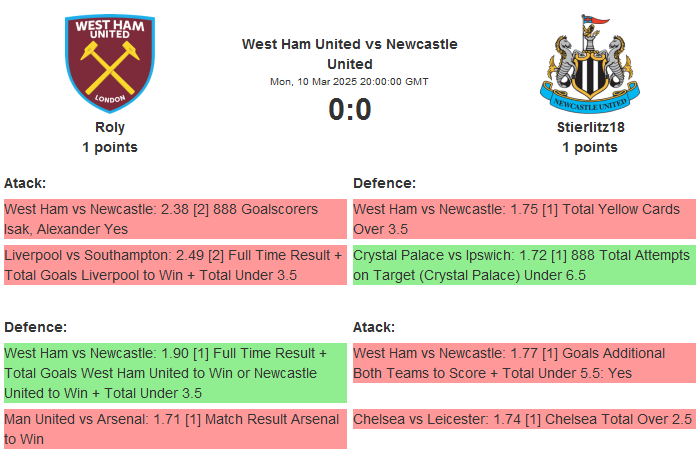The width and height of the screenshot is (700, 460).
Task: Select the Man United vs Arsenal bet row
Action: click(175, 429)
